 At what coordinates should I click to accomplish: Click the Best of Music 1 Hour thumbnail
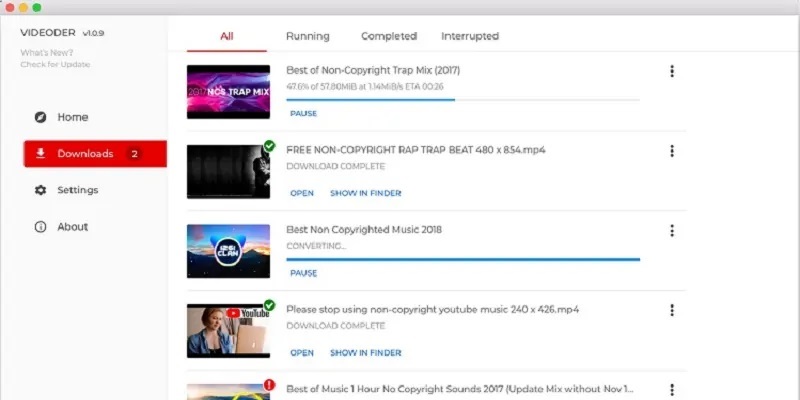(228, 392)
